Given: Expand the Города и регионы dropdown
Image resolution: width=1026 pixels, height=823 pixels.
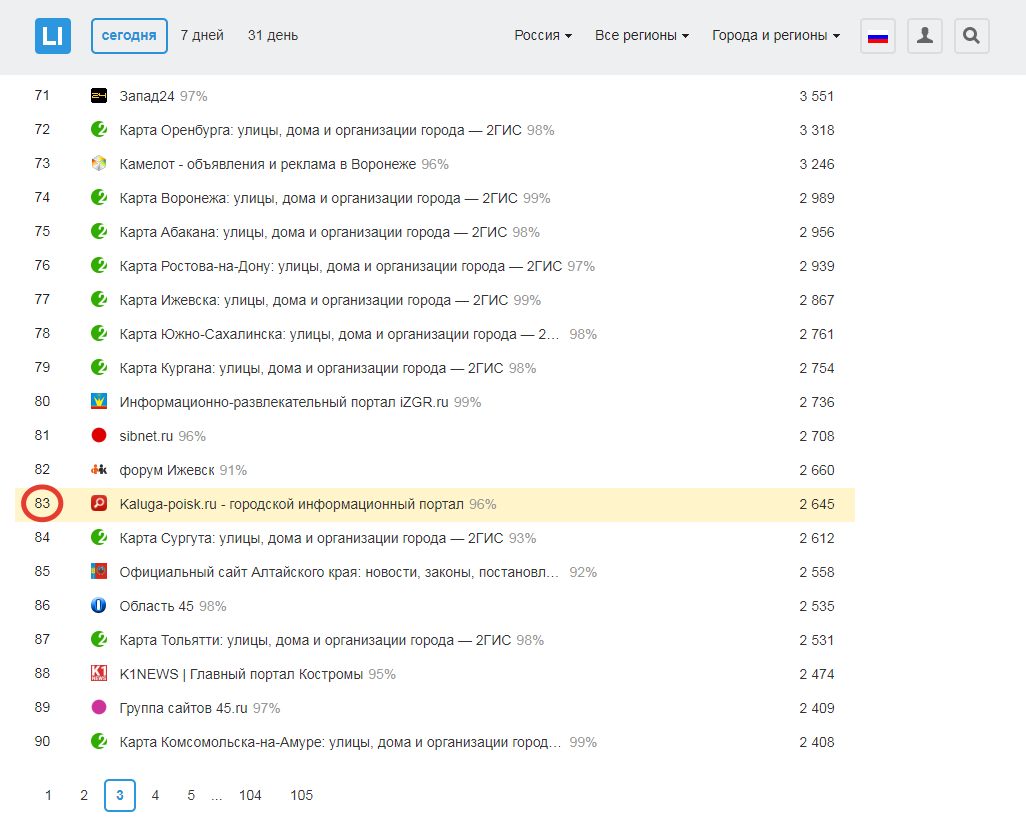Looking at the screenshot, I should [775, 36].
